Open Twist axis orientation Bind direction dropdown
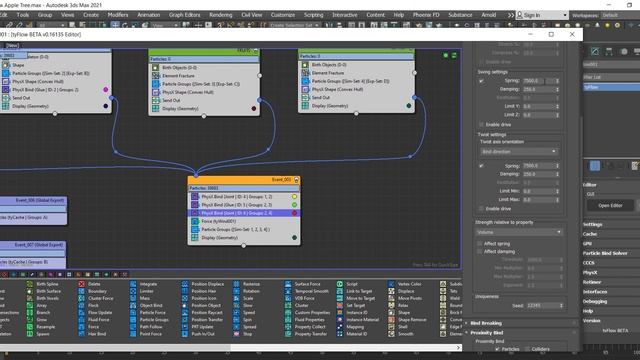The width and height of the screenshot is (640, 360). point(519,152)
